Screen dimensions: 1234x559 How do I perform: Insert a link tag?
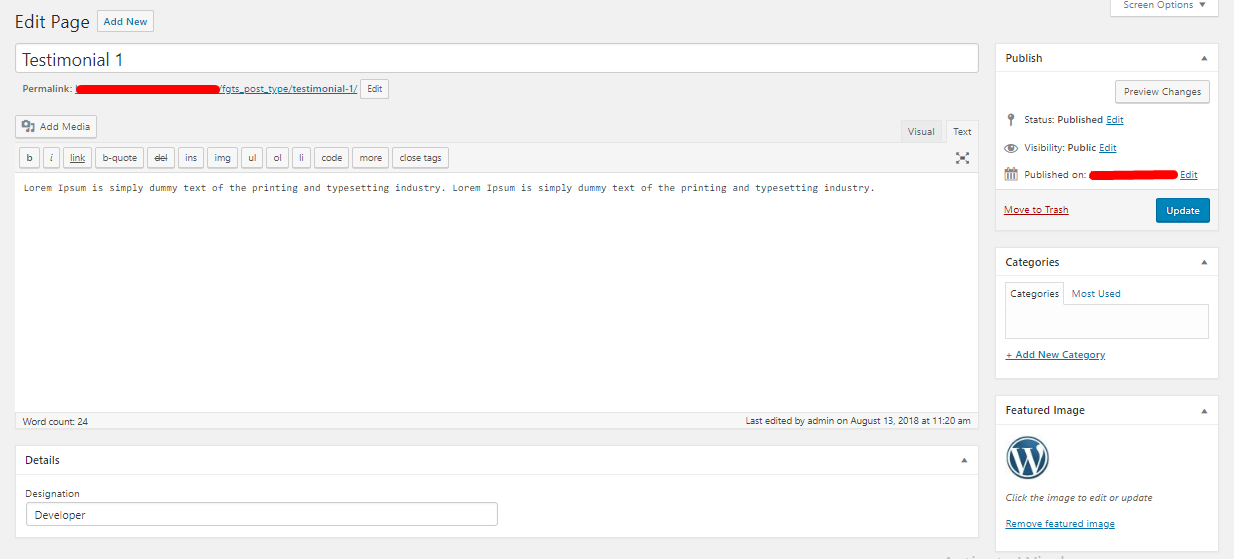(x=77, y=158)
